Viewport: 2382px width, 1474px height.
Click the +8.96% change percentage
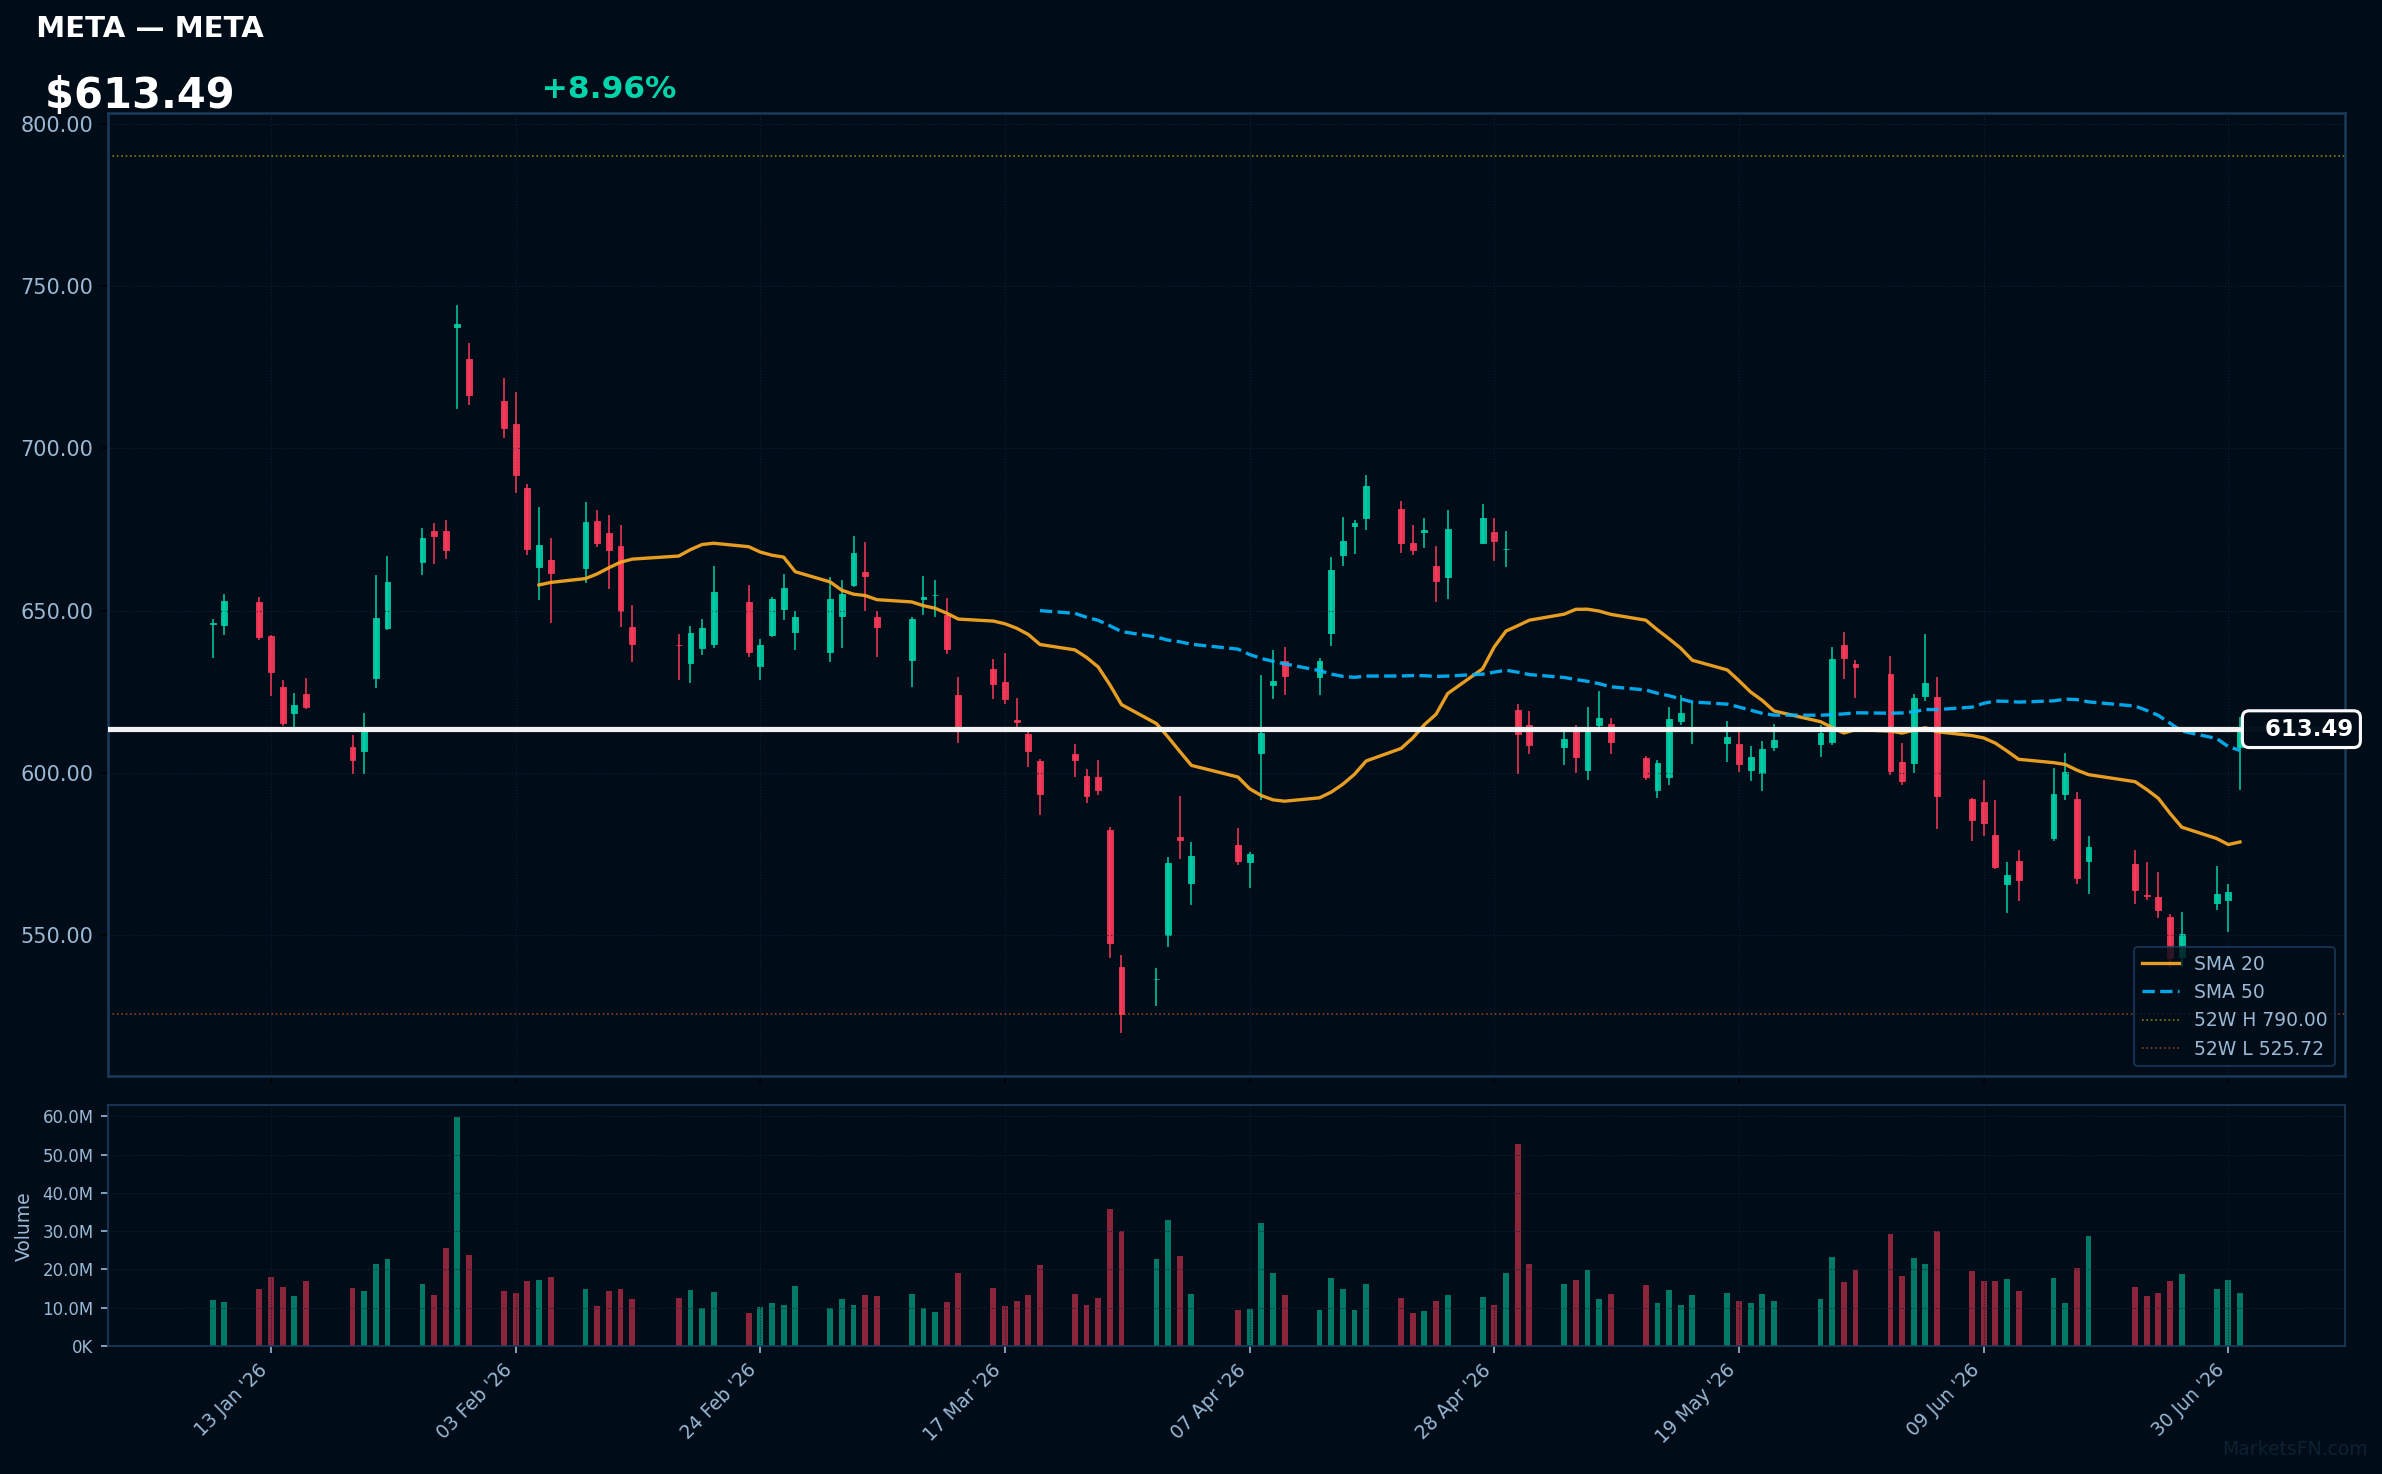(609, 88)
